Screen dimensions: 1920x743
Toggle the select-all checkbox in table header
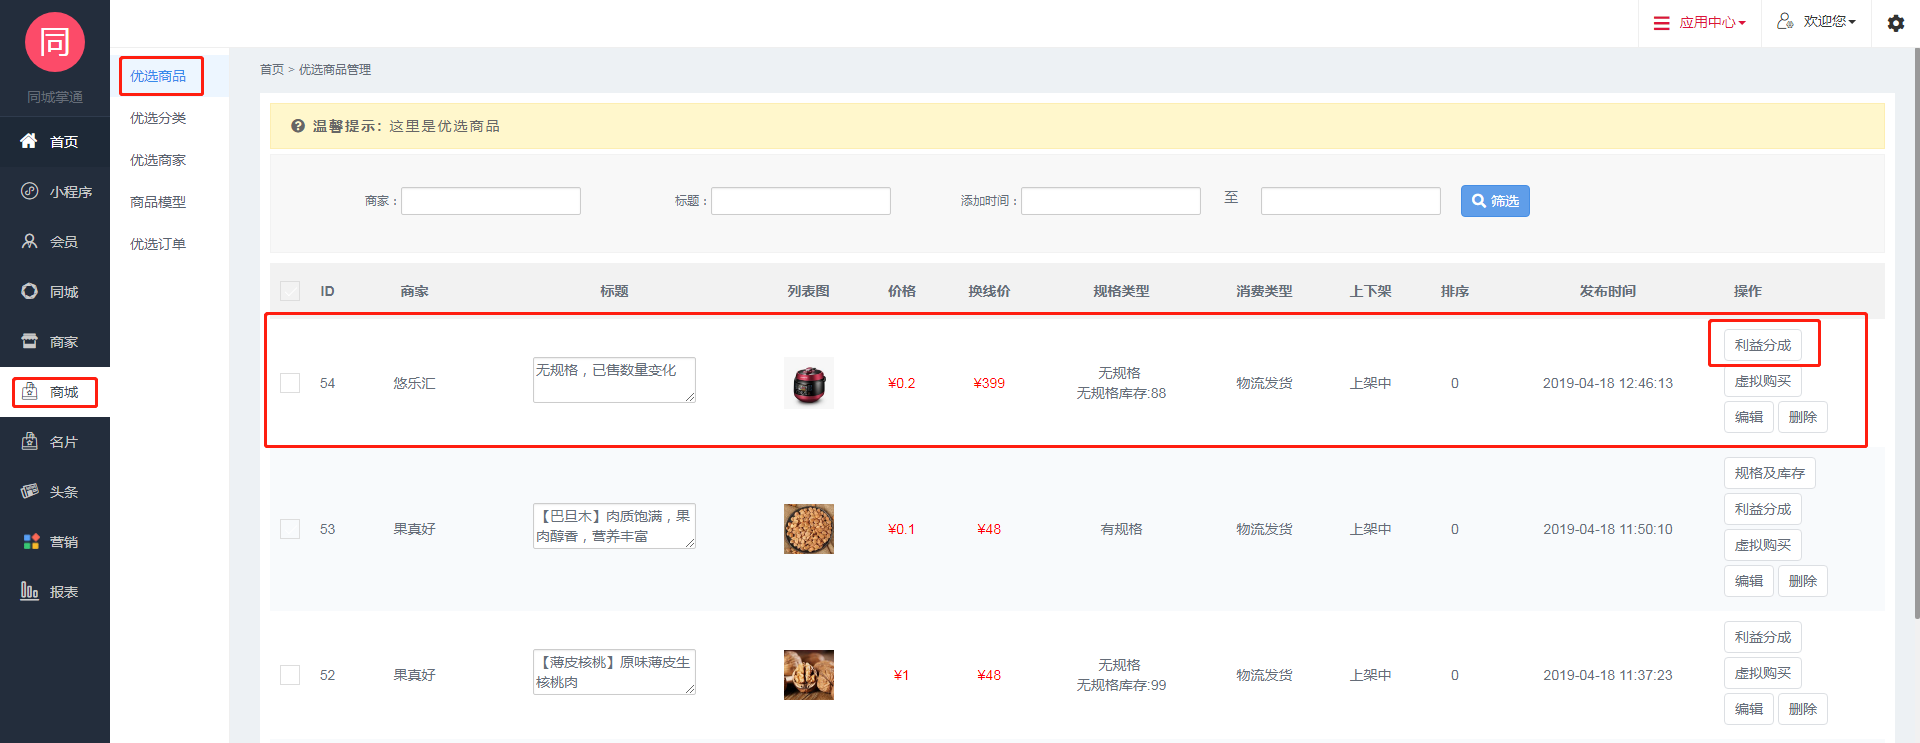pos(290,291)
